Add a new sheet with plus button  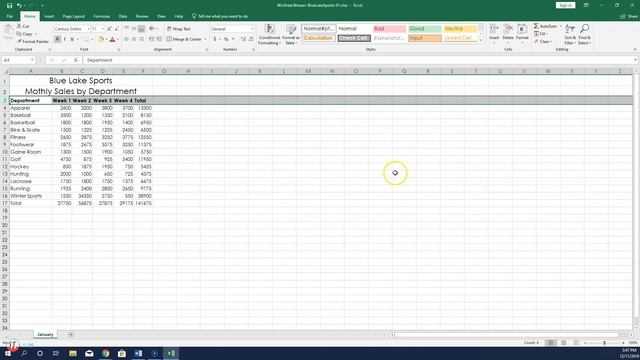tap(71, 335)
